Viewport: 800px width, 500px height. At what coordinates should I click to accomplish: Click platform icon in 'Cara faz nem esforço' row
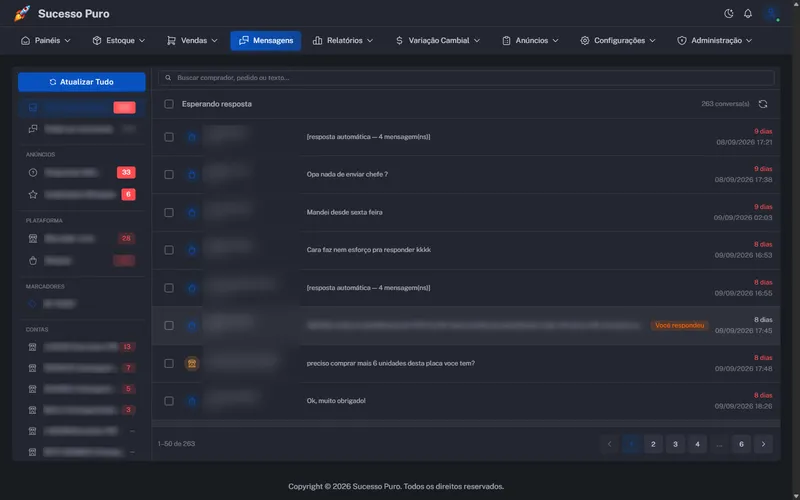pos(192,250)
